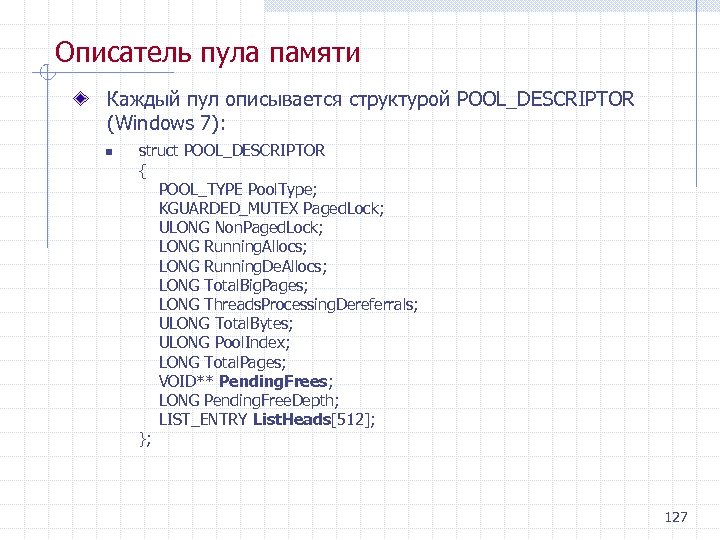Click the field 'LONG RunningDeAllocs;'

243,266
